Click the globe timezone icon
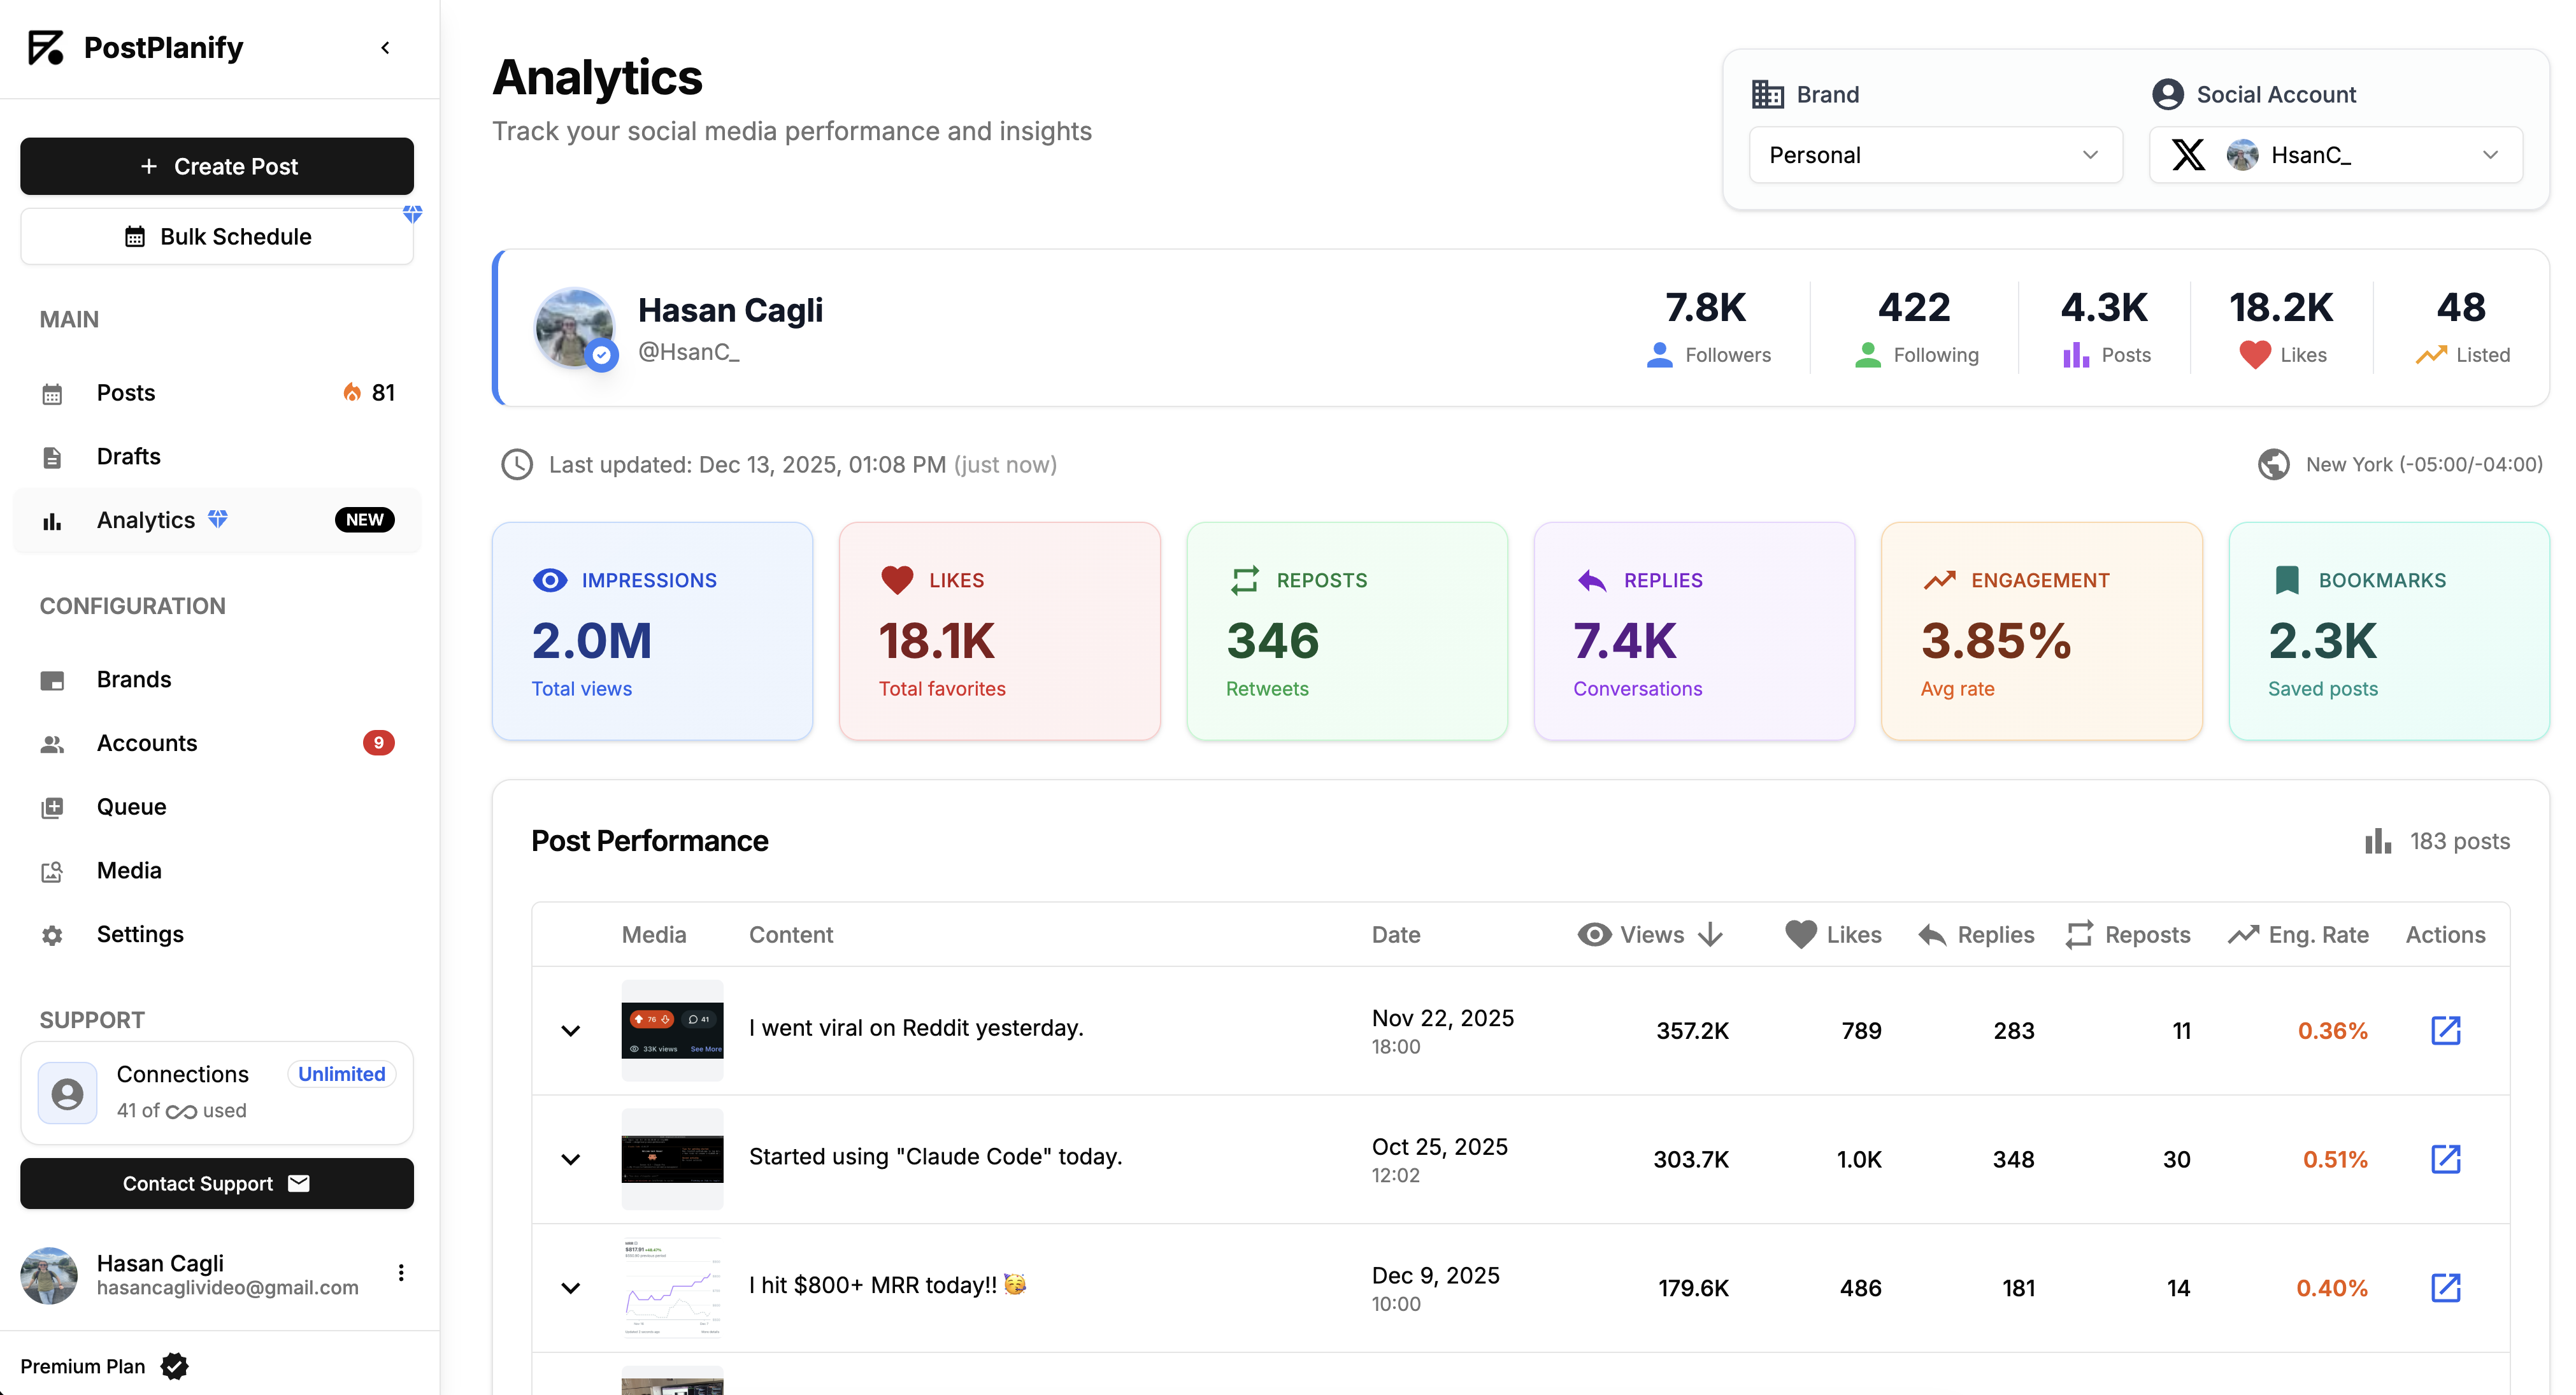 [2273, 464]
